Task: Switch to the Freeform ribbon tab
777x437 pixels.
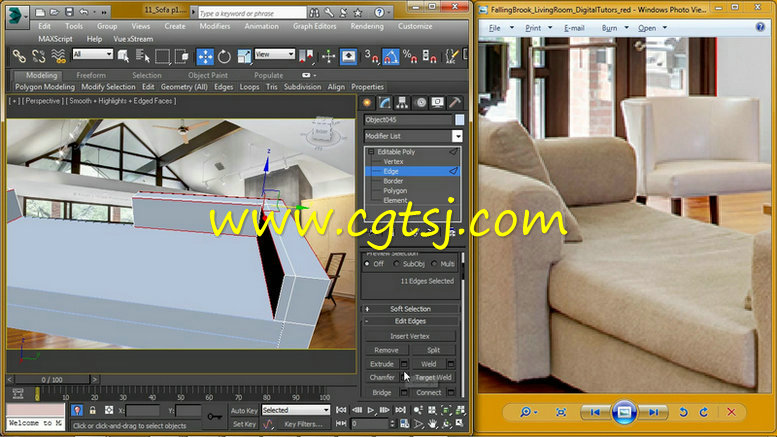Action: [x=91, y=75]
